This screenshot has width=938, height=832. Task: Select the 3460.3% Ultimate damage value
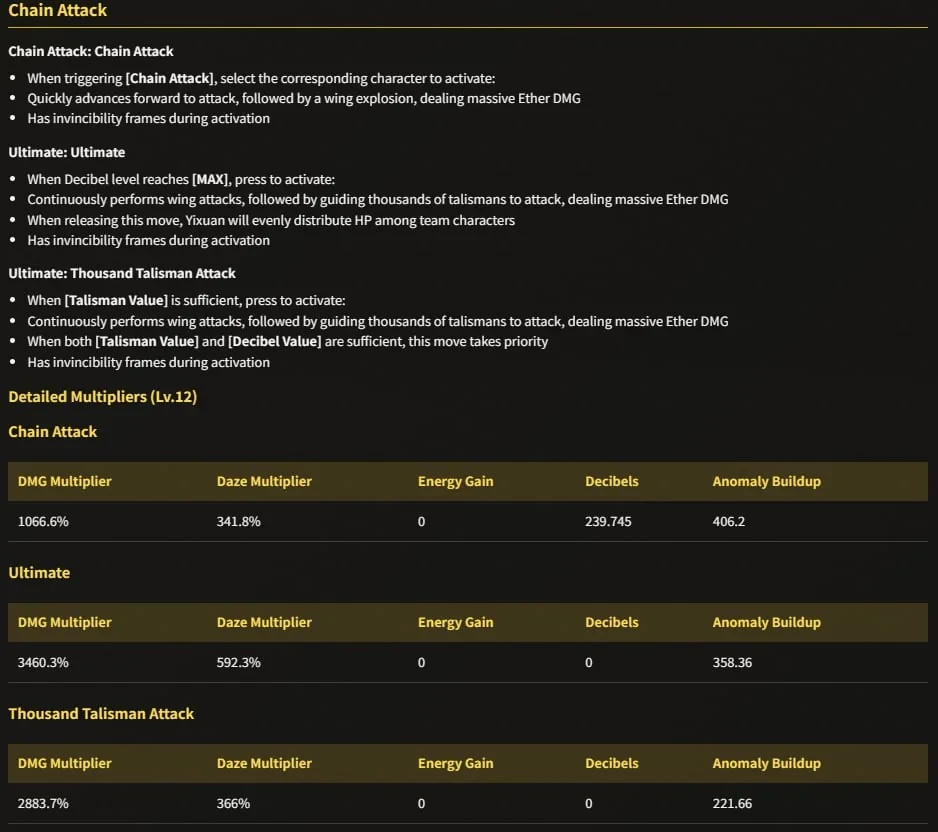(43, 663)
